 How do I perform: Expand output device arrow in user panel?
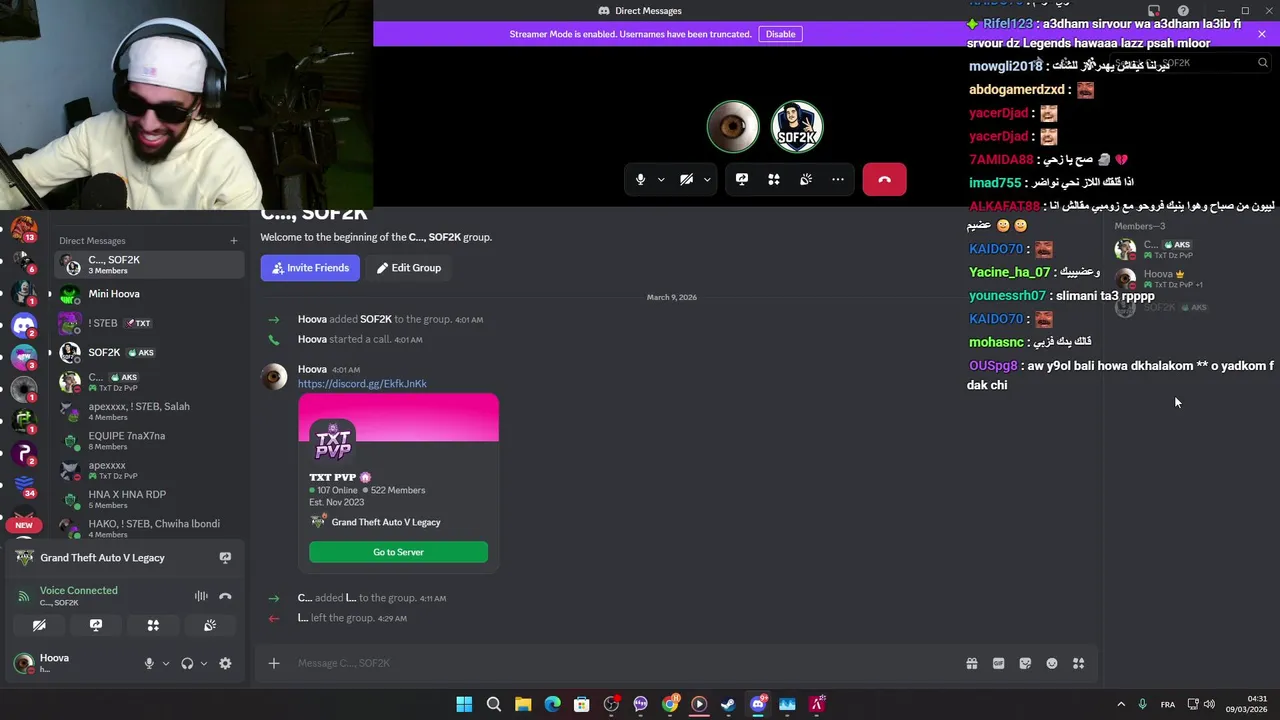tap(204, 664)
